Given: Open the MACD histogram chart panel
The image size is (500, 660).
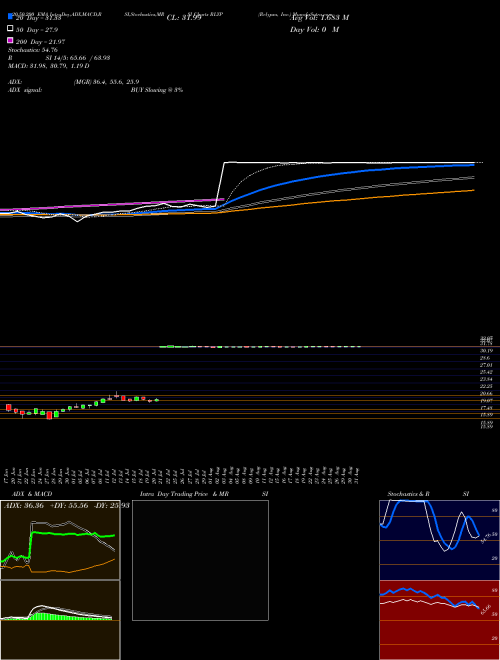Looking at the screenshot, I should point(60,620).
